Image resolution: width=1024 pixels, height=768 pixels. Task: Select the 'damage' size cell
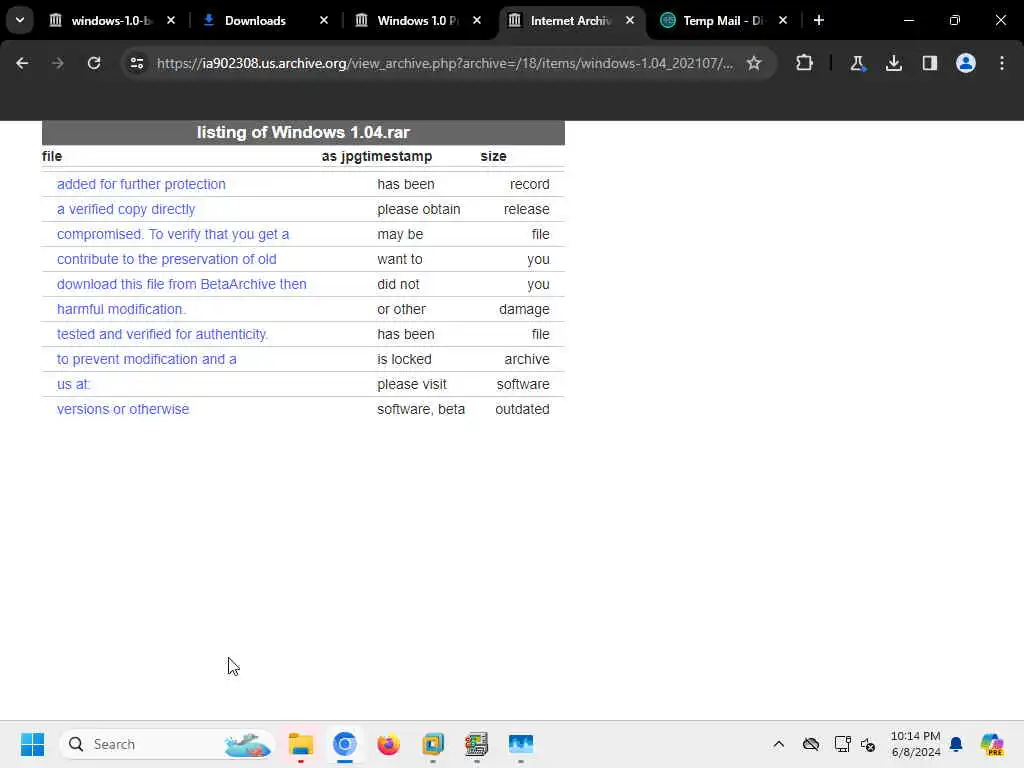click(524, 309)
